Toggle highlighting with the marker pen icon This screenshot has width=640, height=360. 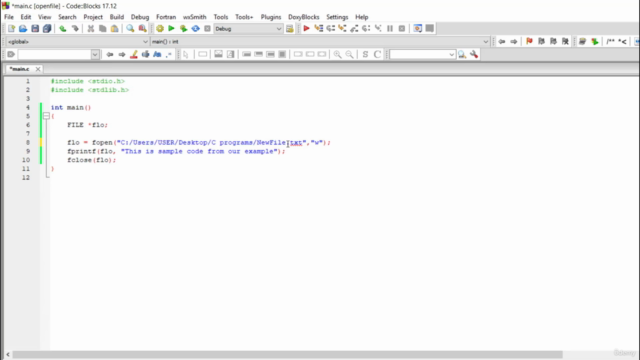[x=134, y=55]
